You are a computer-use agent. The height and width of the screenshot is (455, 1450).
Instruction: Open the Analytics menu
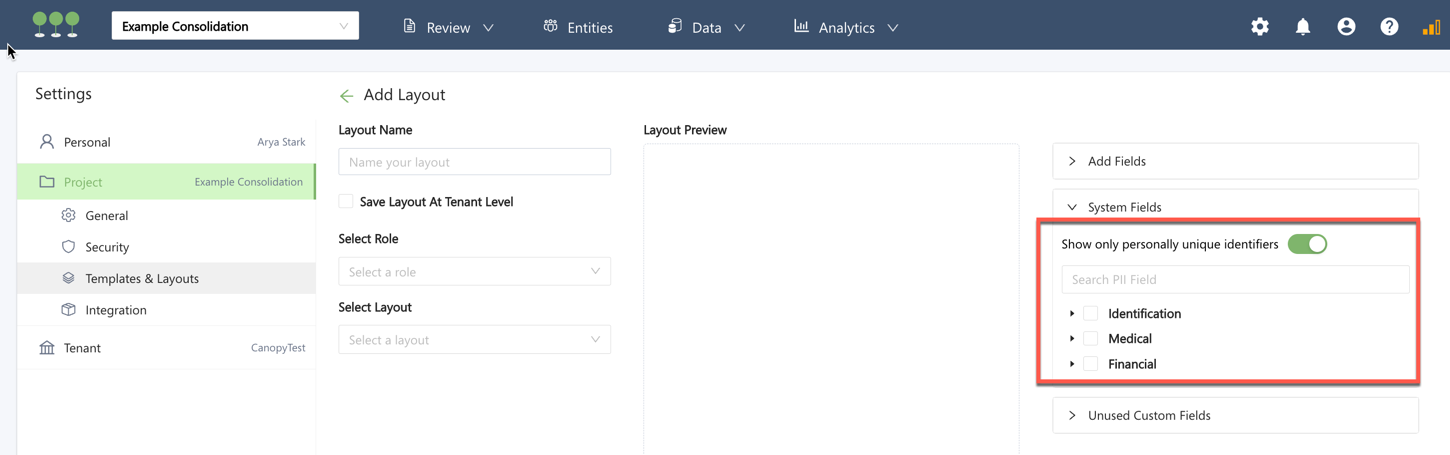[846, 27]
